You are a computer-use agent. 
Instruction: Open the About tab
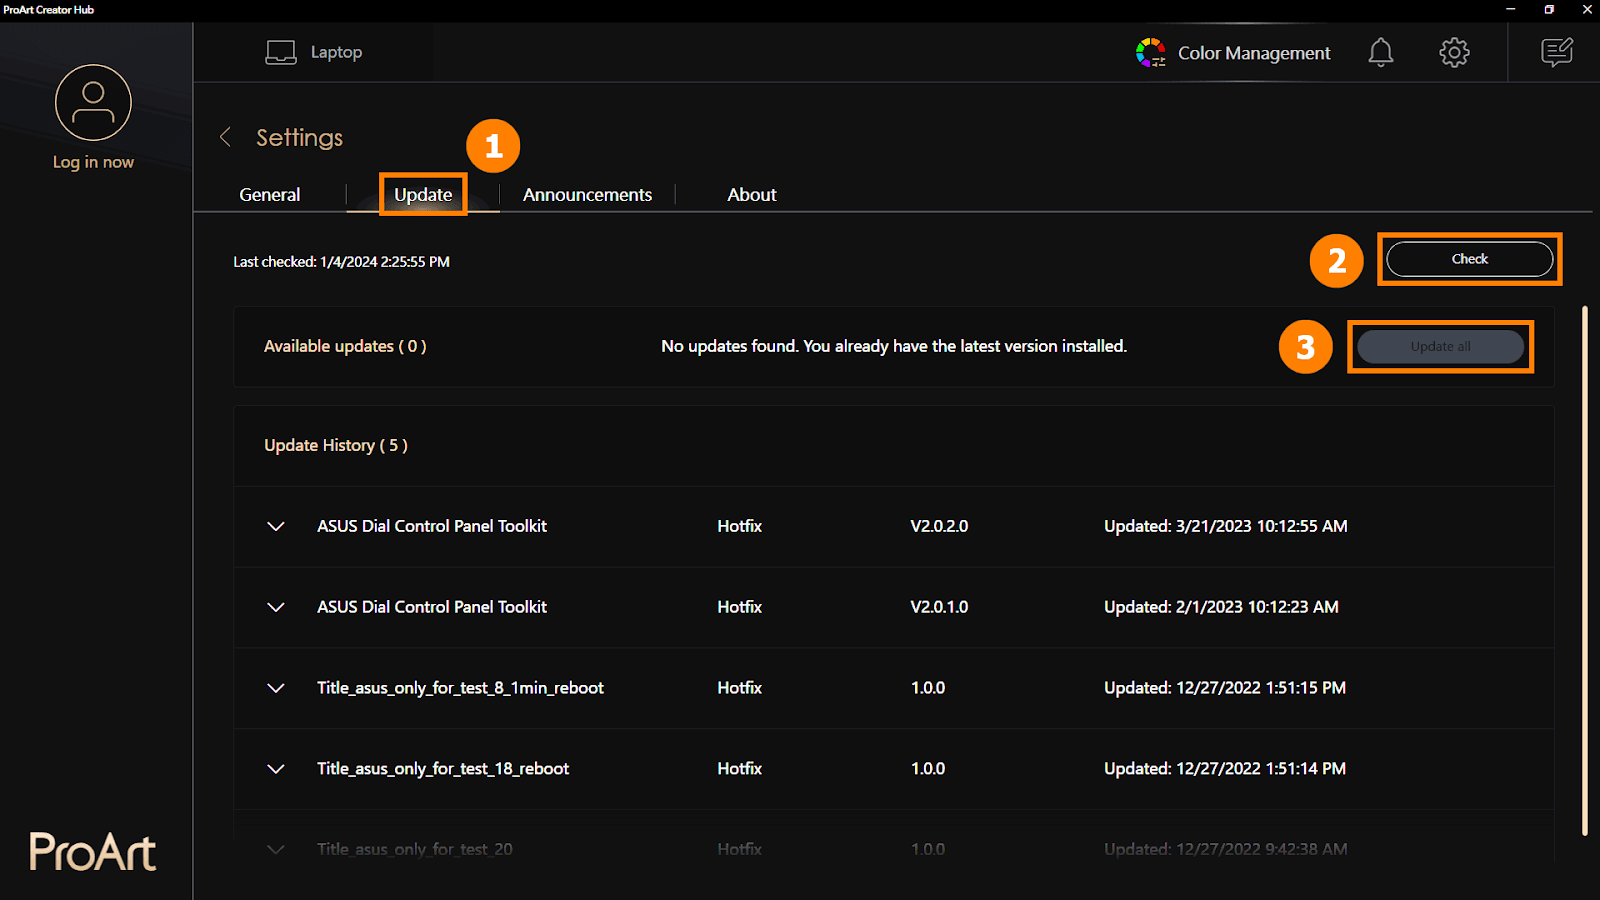point(752,195)
